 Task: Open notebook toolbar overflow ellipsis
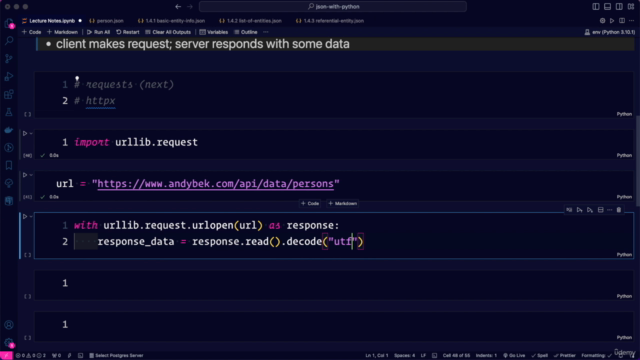pyautogui.click(x=266, y=32)
